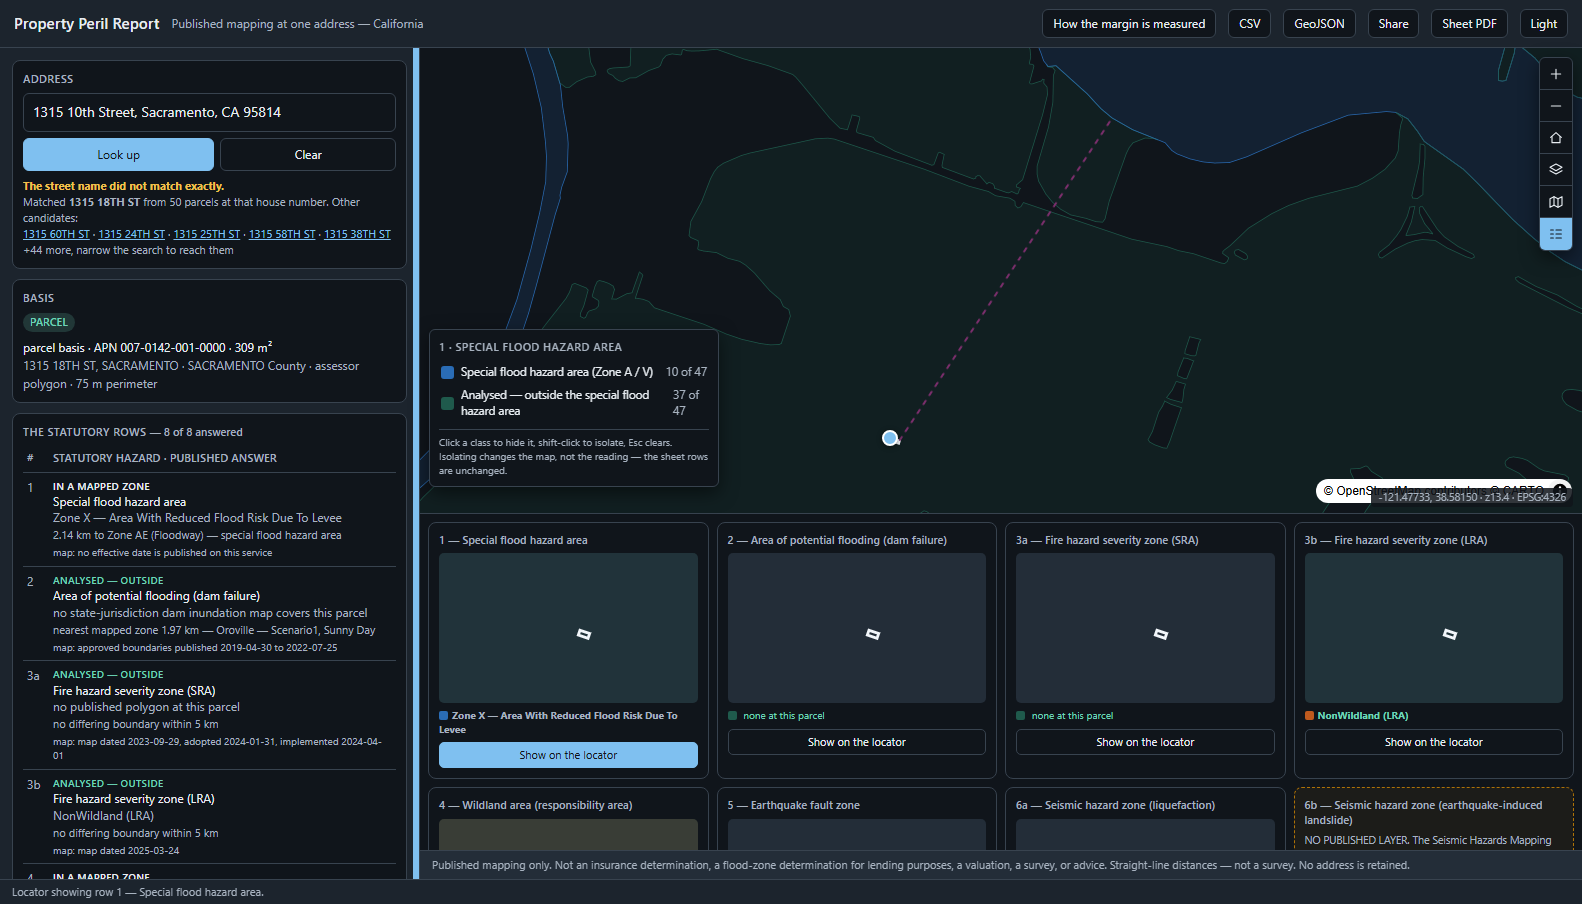Select statutory row 2 dam failure flooding
The width and height of the screenshot is (1582, 904).
tap(209, 613)
